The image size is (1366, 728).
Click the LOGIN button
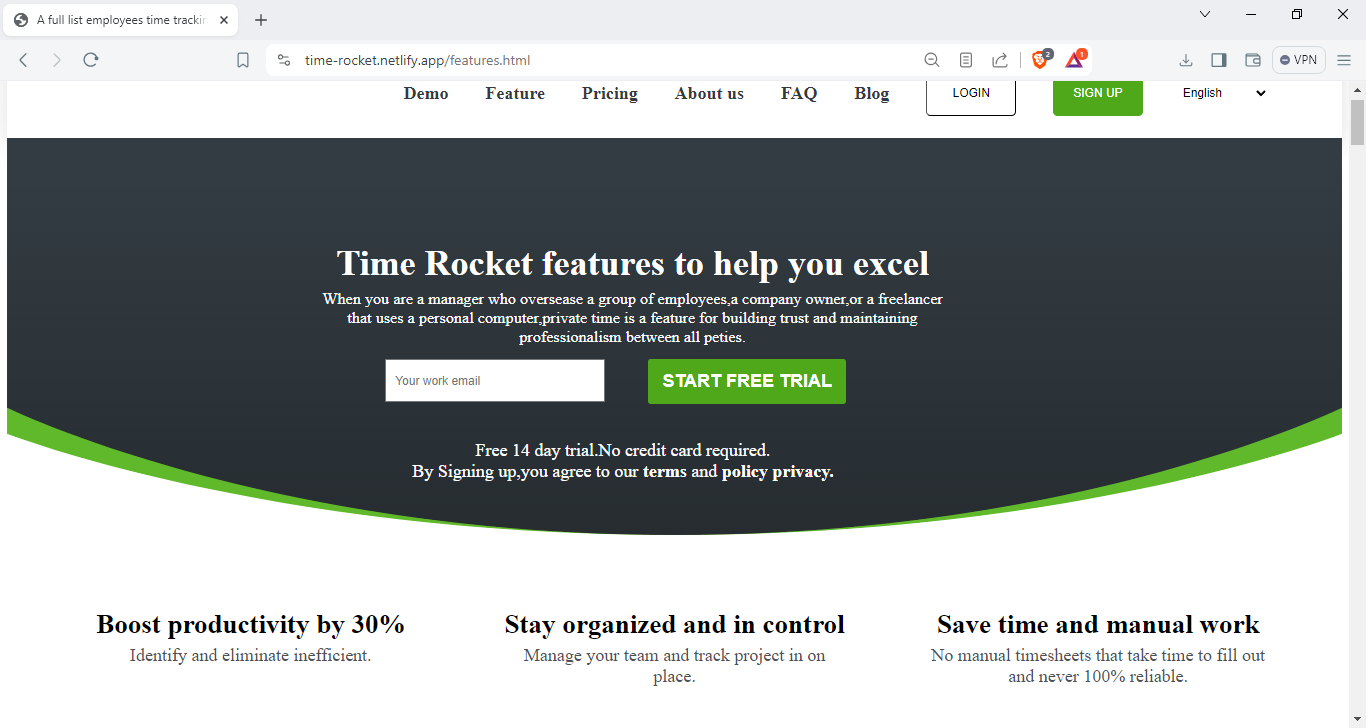click(x=971, y=93)
